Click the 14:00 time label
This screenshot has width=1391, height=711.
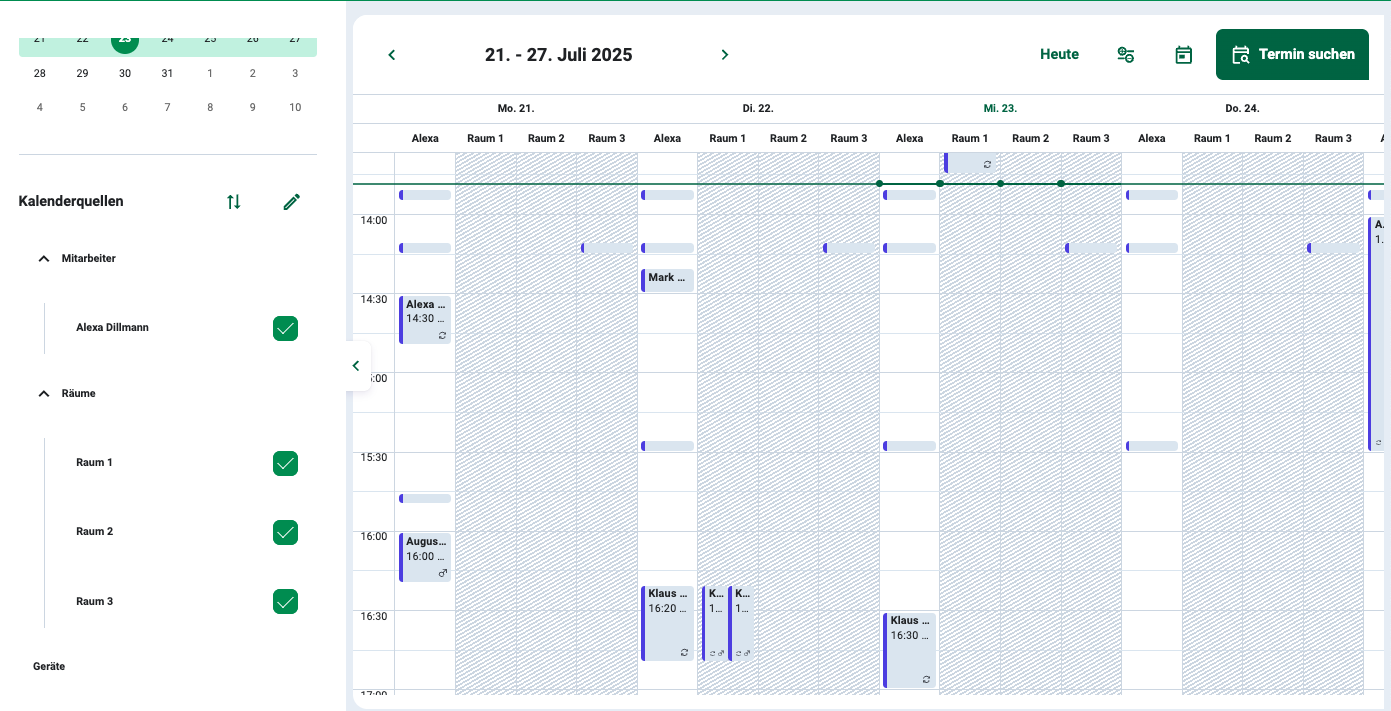point(374,220)
